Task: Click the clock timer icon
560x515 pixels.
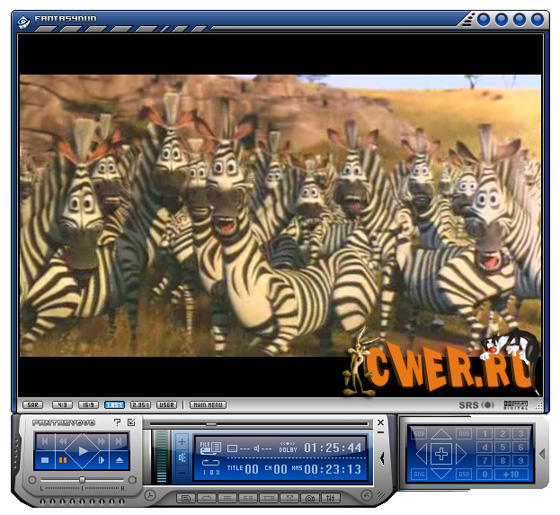Action: point(150,495)
